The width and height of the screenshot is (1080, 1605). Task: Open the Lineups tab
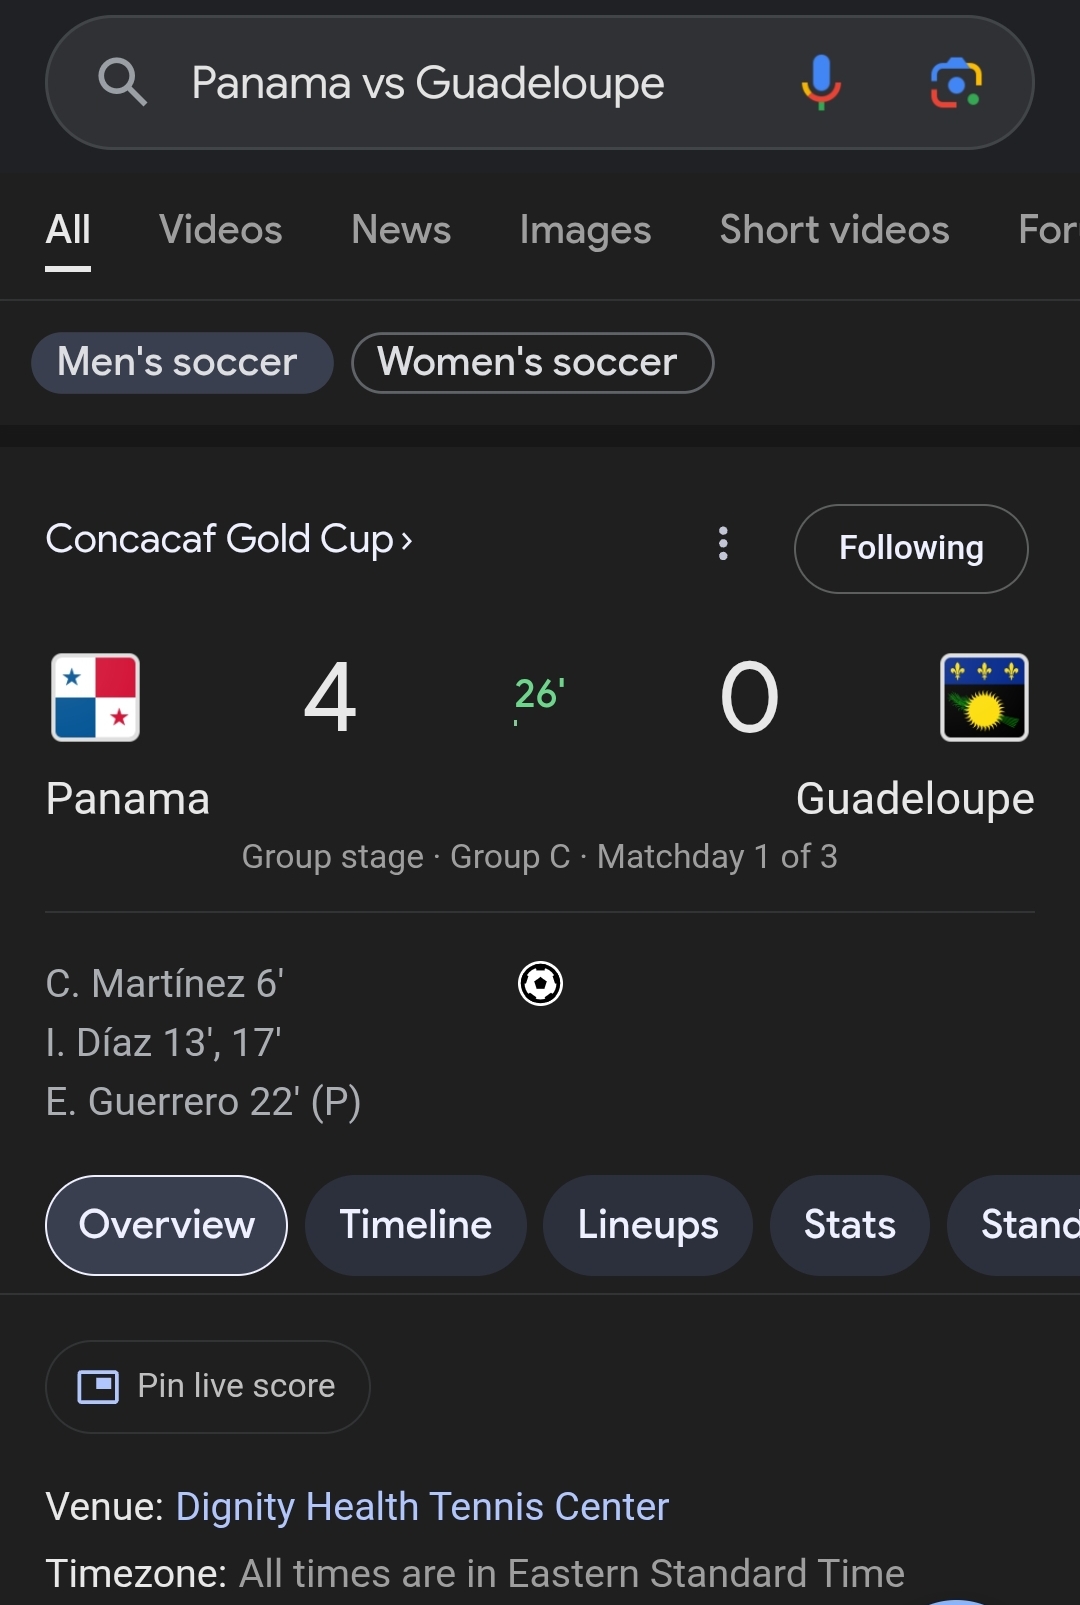coord(648,1225)
